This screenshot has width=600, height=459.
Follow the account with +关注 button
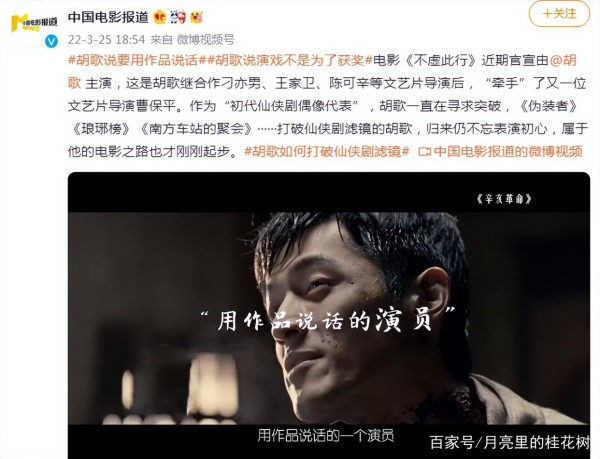coord(559,14)
